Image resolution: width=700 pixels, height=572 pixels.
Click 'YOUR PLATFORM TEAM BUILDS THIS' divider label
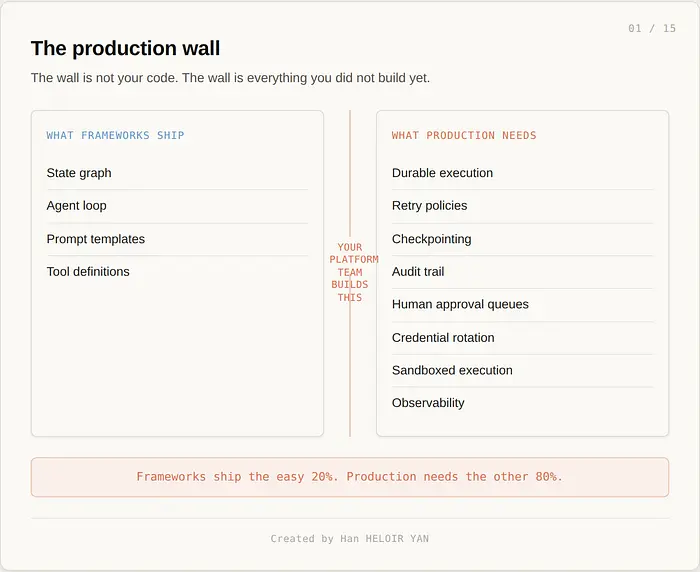[352, 272]
